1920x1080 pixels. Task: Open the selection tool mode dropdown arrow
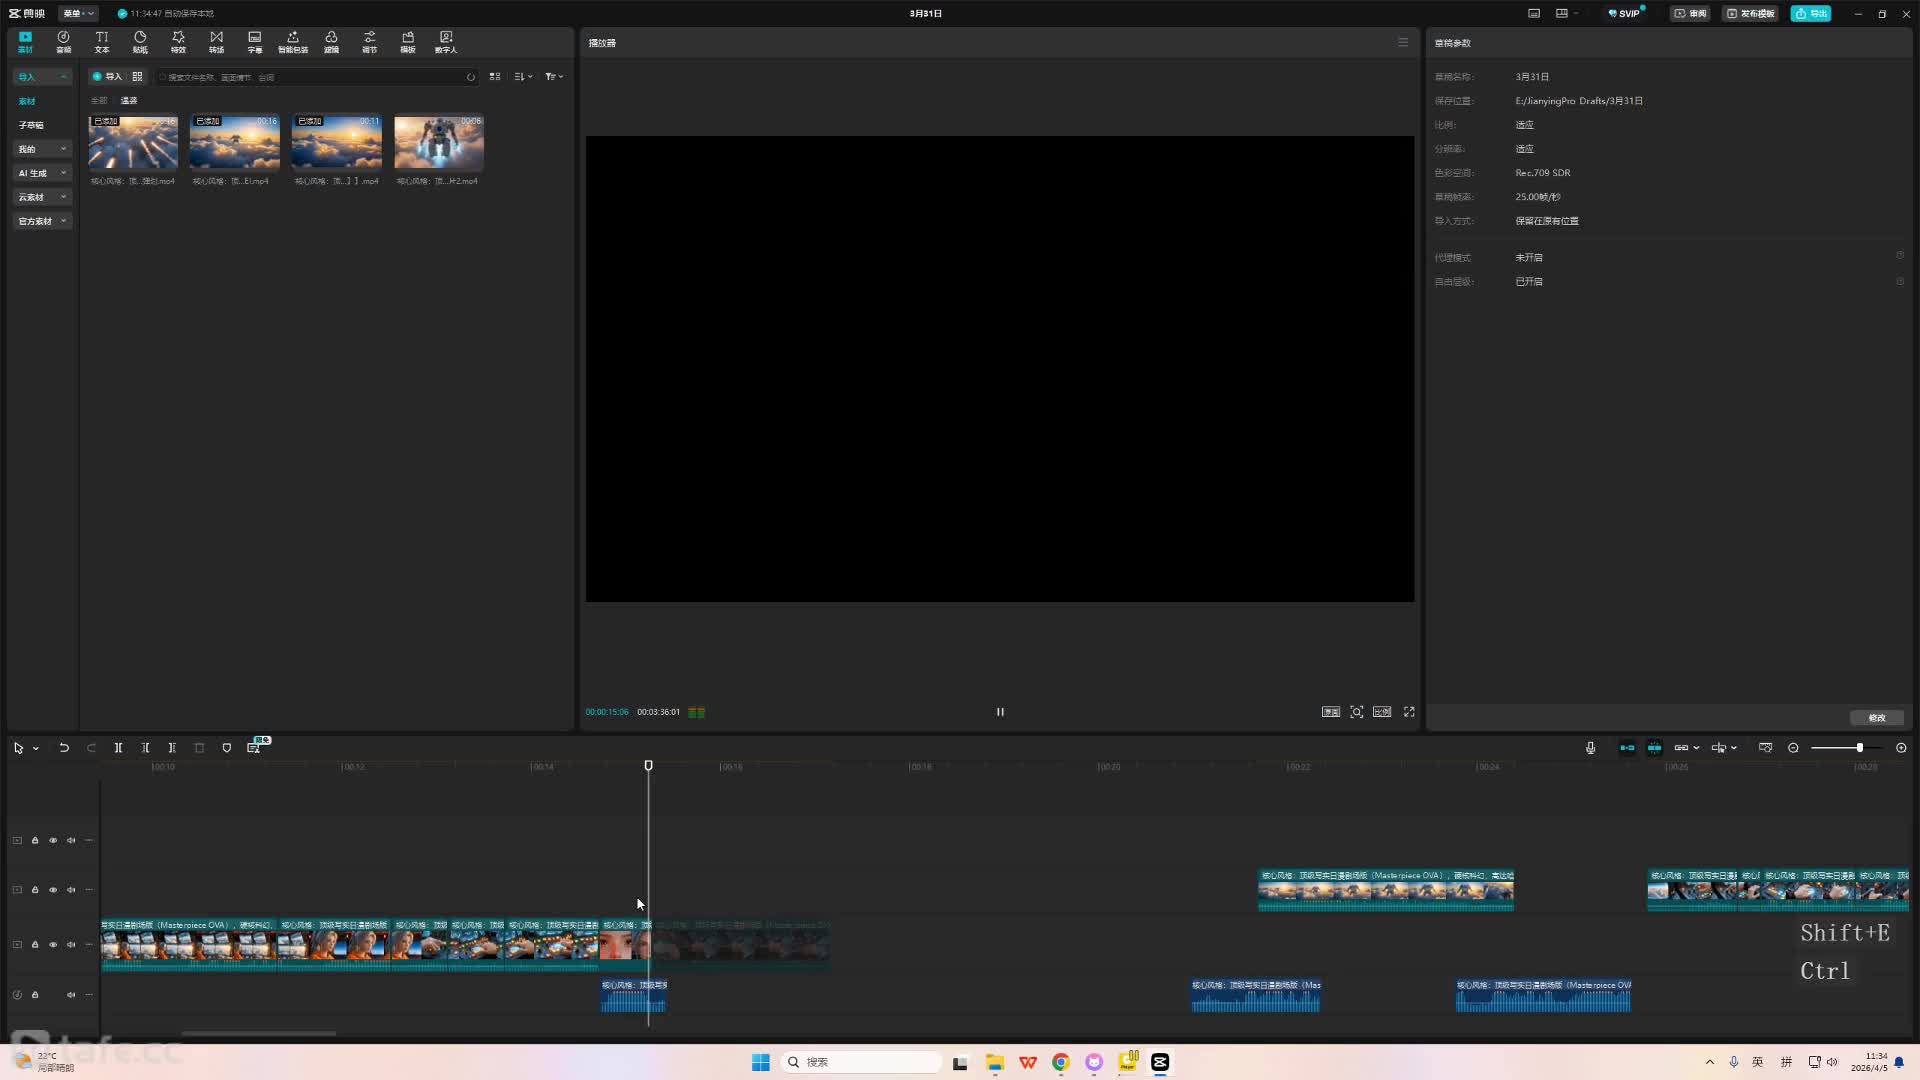coord(36,749)
